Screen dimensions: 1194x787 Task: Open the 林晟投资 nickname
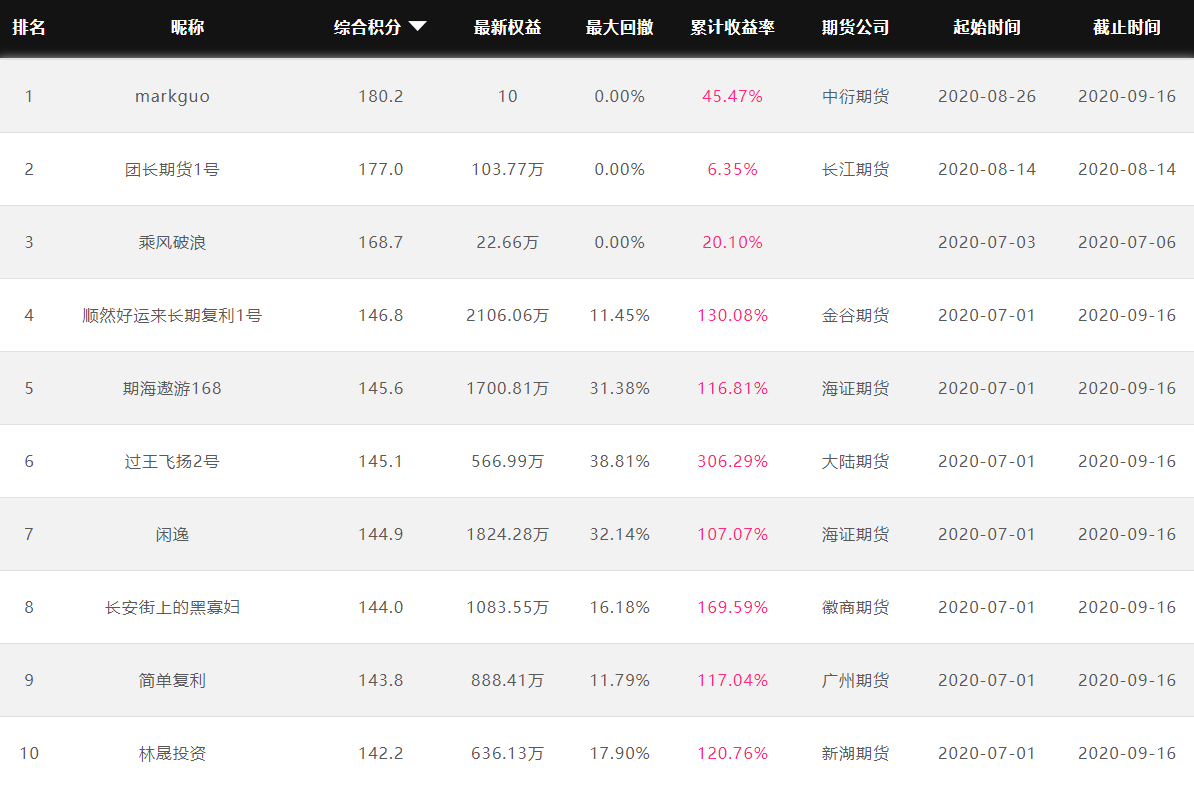coord(172,754)
